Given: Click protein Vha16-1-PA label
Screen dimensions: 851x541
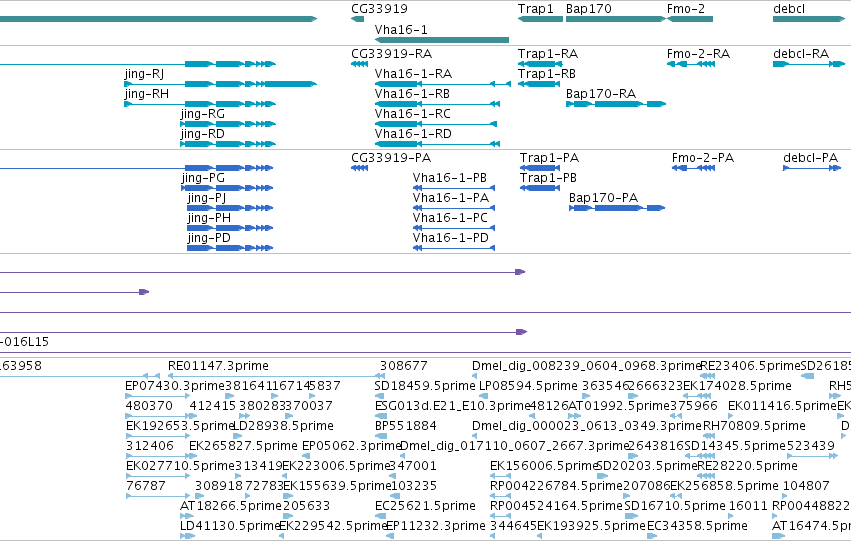Looking at the screenshot, I should coord(450,198).
